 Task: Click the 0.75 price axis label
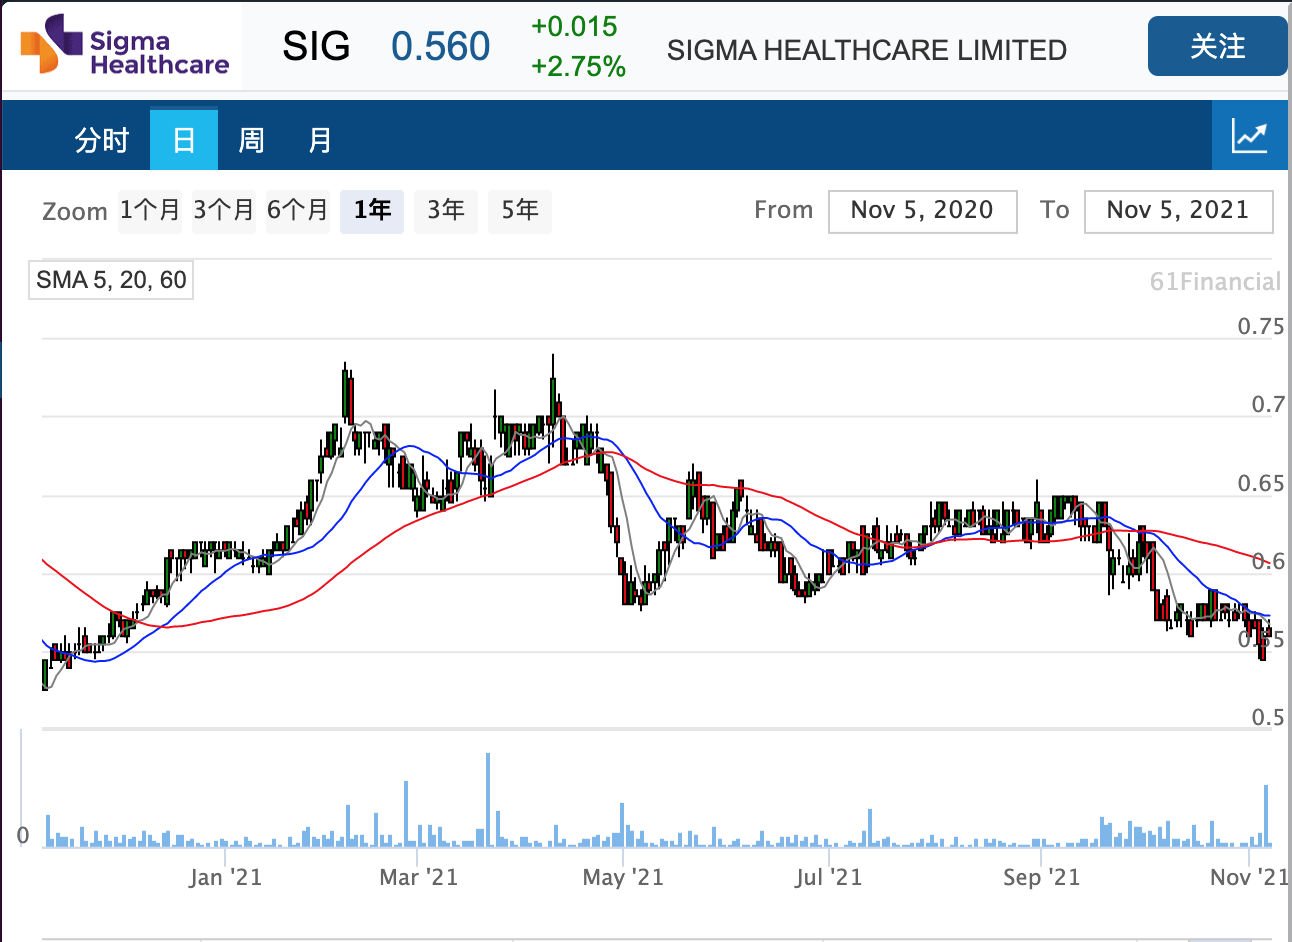coord(1260,327)
